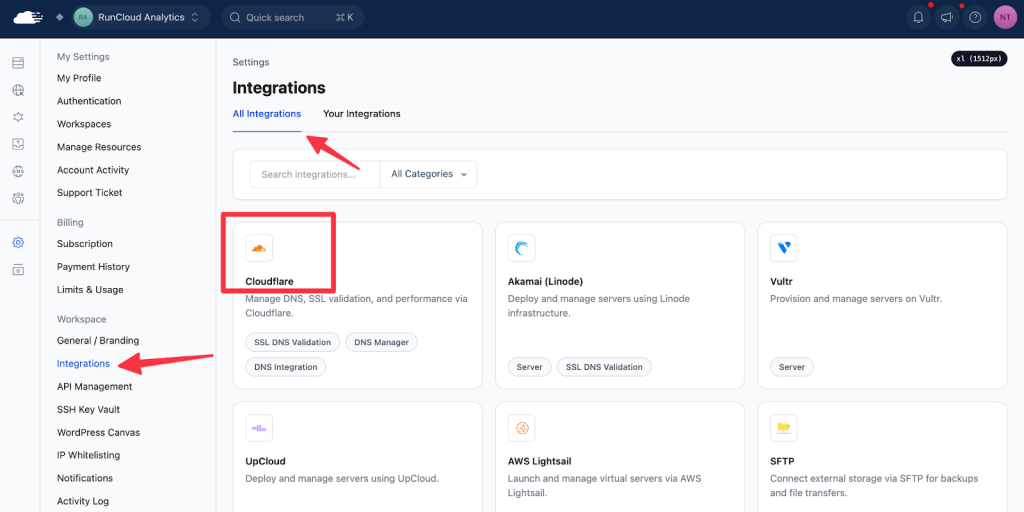The width and height of the screenshot is (1024, 512).
Task: Click the SFTP card title
Action: tap(782, 461)
